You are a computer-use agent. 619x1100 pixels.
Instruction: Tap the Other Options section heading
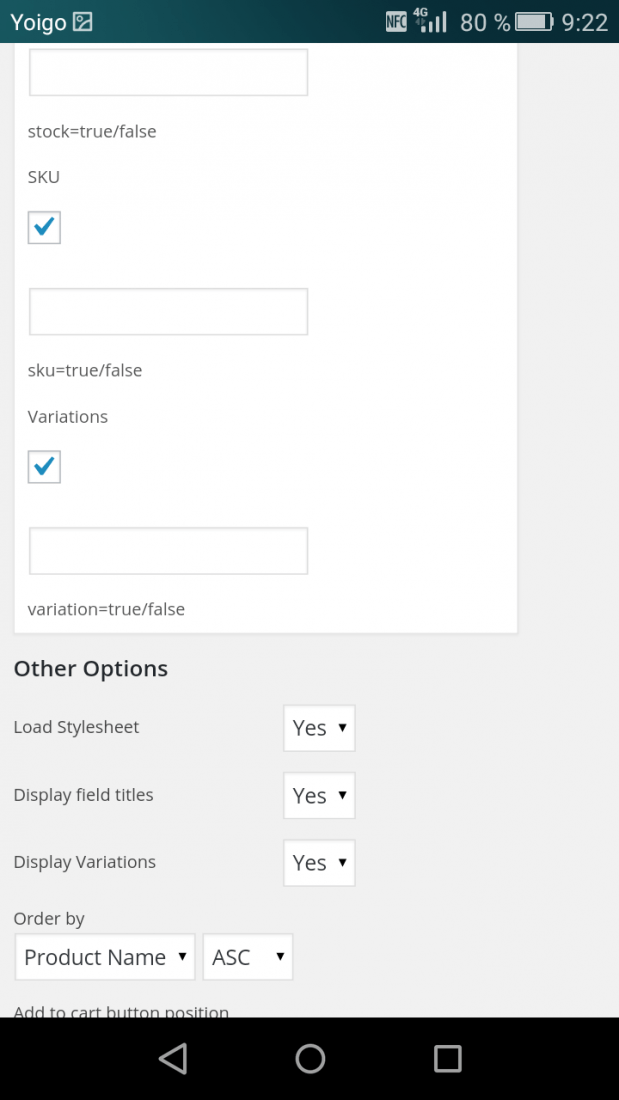(x=91, y=669)
